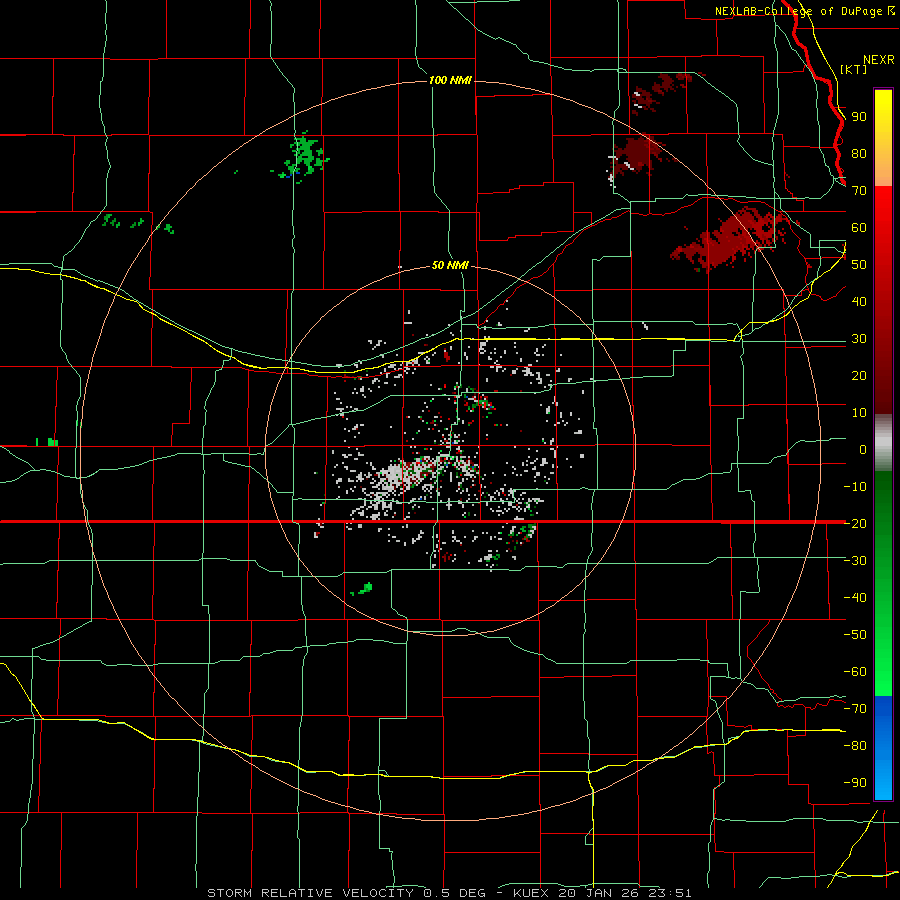The height and width of the screenshot is (900, 900).
Task: Select the 90 value on velocity scale
Action: (859, 117)
